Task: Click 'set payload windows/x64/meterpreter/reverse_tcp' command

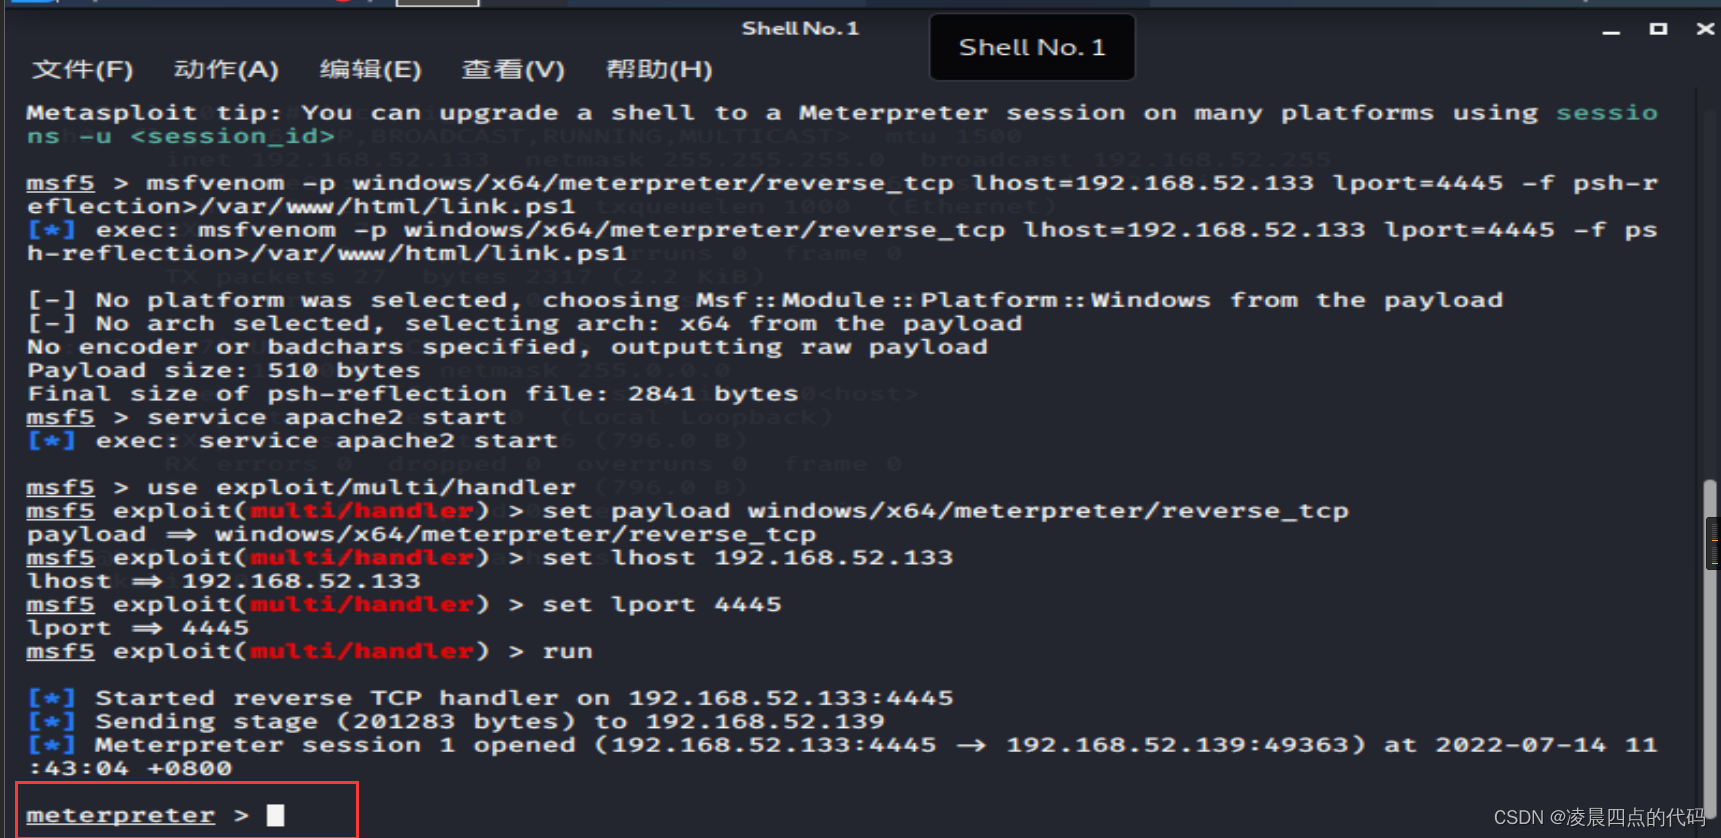Action: click(945, 511)
